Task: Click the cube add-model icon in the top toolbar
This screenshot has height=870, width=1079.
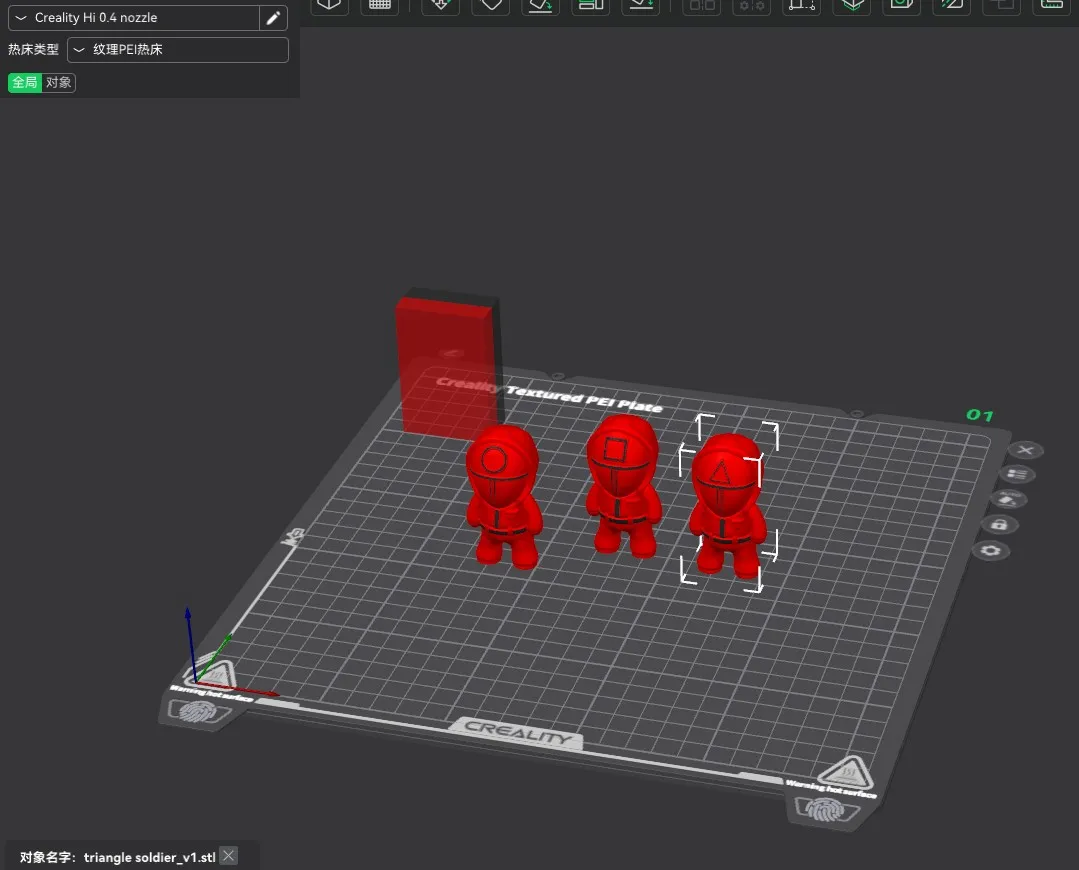Action: coord(329,6)
